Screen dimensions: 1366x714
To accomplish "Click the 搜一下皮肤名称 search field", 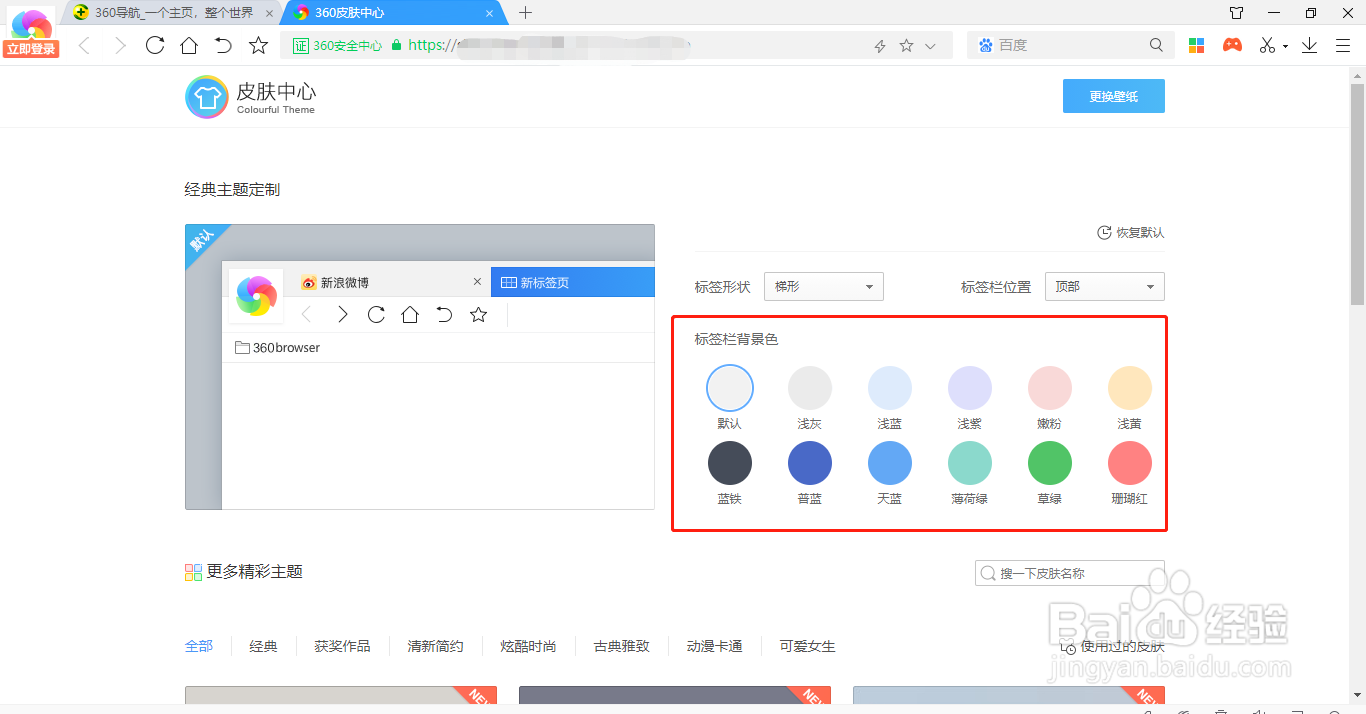I will [x=1070, y=573].
